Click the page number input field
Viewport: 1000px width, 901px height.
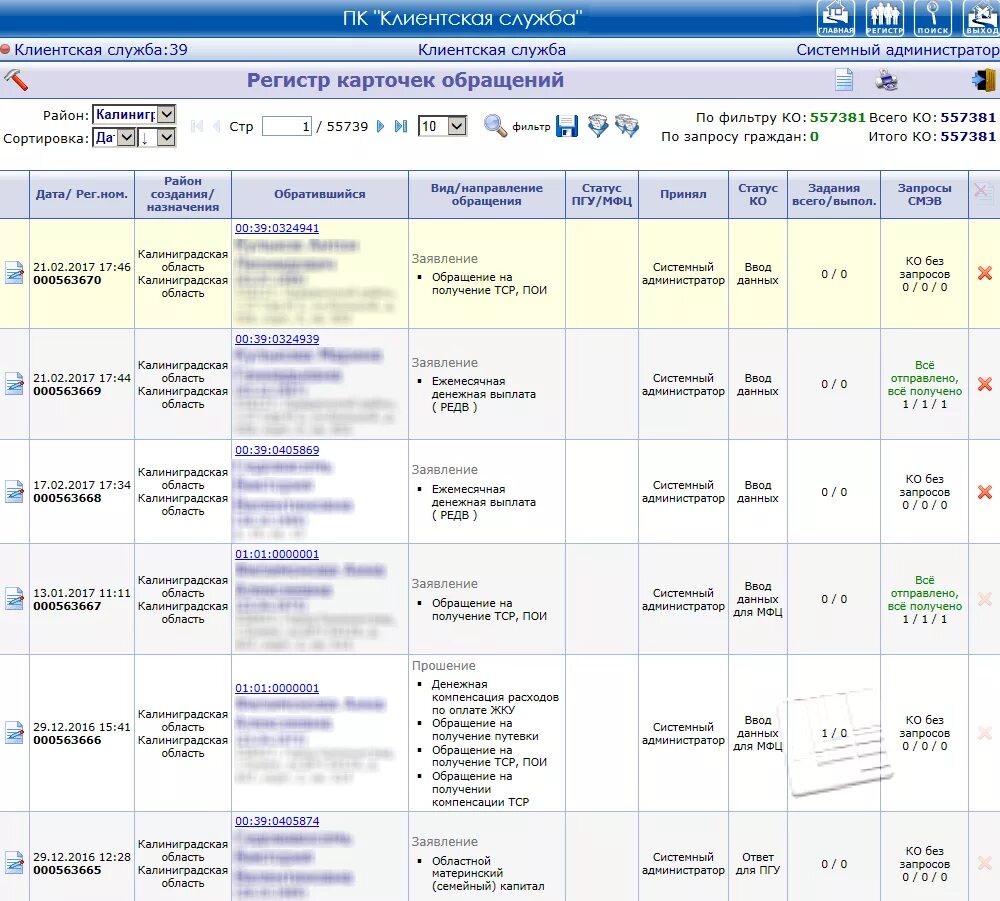(x=287, y=126)
